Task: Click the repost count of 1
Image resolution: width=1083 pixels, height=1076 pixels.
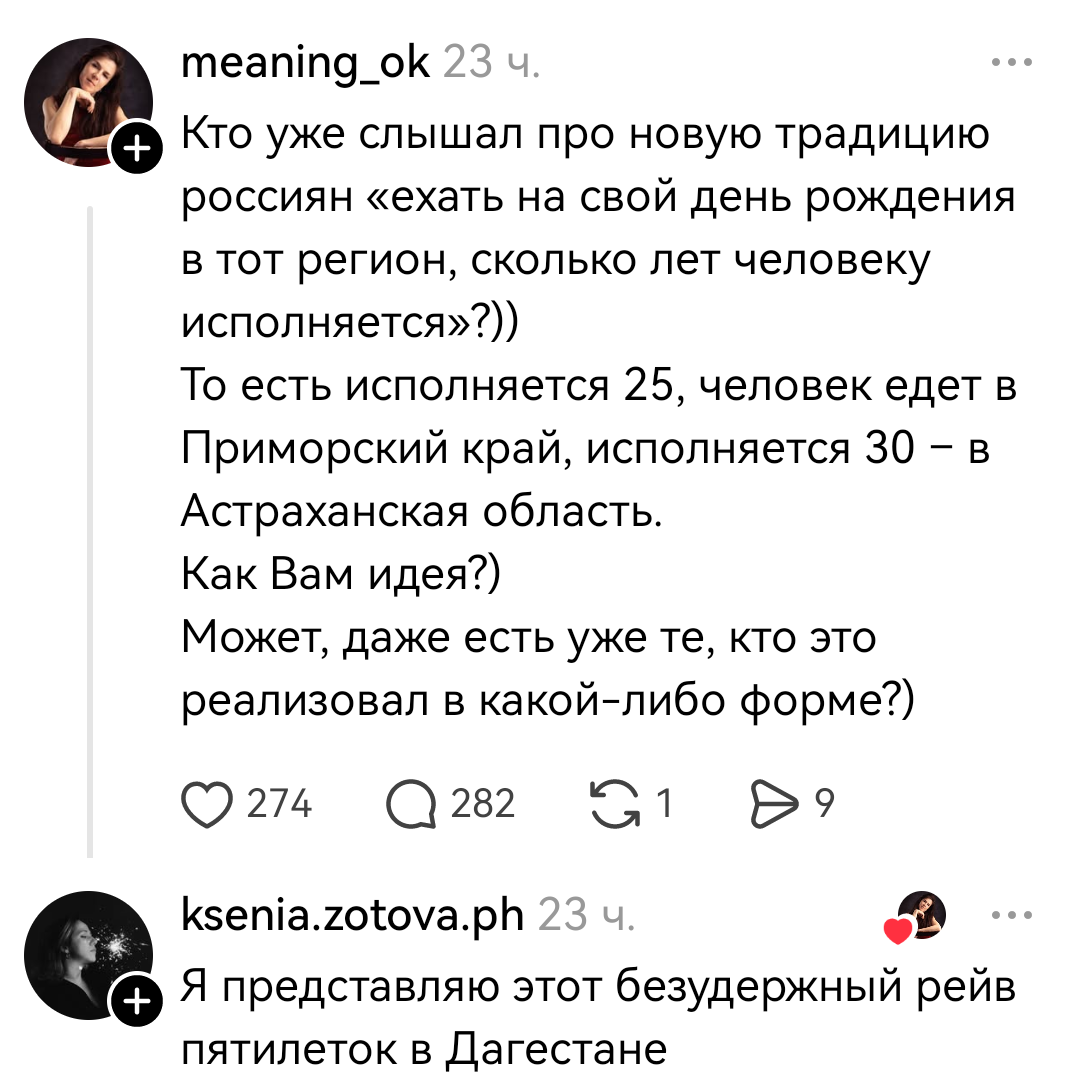Action: pyautogui.click(x=663, y=803)
